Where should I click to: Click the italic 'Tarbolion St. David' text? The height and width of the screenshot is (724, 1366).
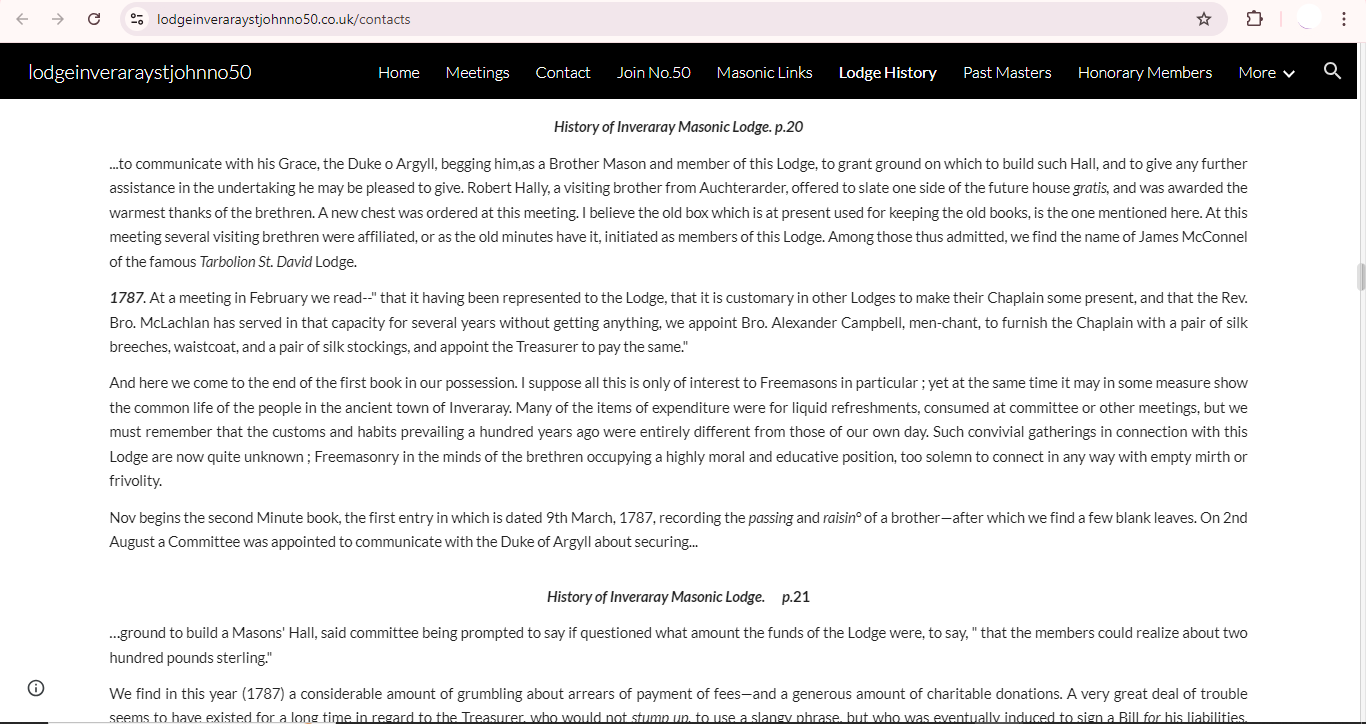click(255, 262)
